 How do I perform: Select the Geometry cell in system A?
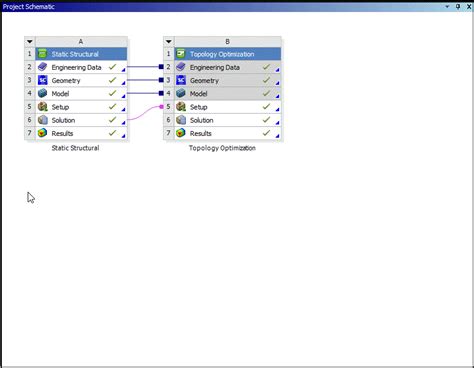pos(81,80)
